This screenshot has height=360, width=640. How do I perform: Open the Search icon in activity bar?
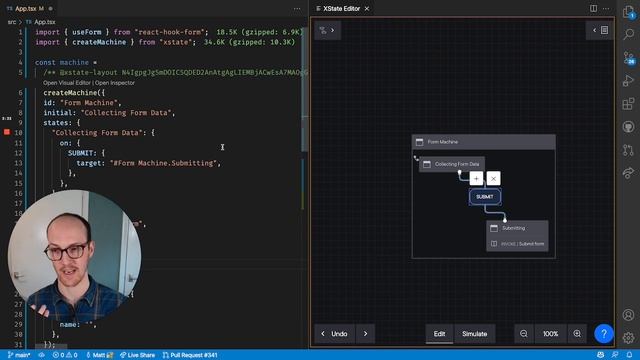pyautogui.click(x=629, y=35)
